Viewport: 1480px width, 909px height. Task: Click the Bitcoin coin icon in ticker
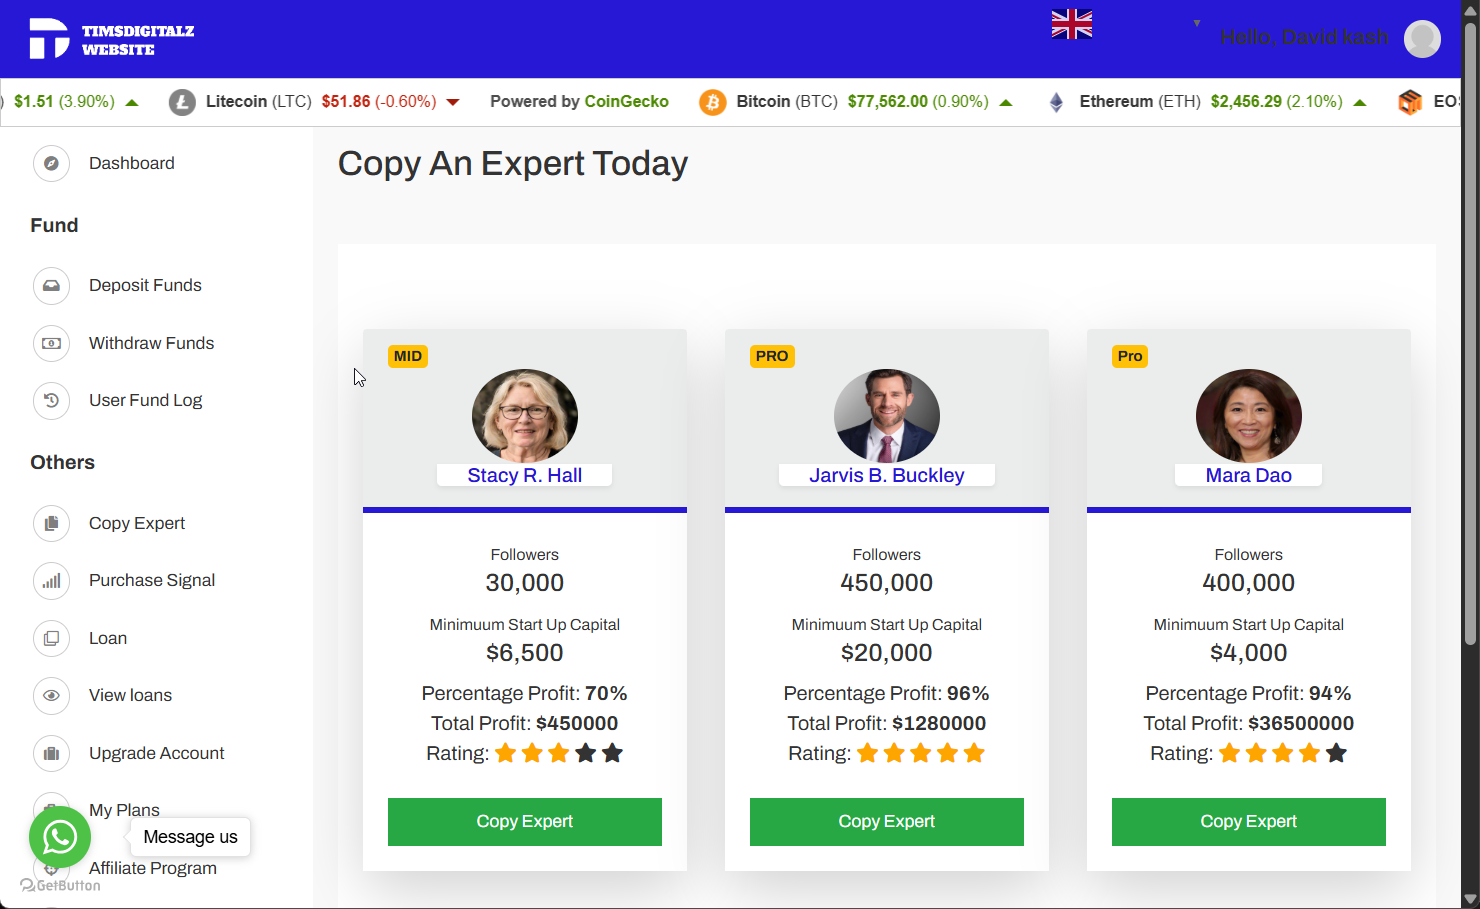(x=712, y=102)
